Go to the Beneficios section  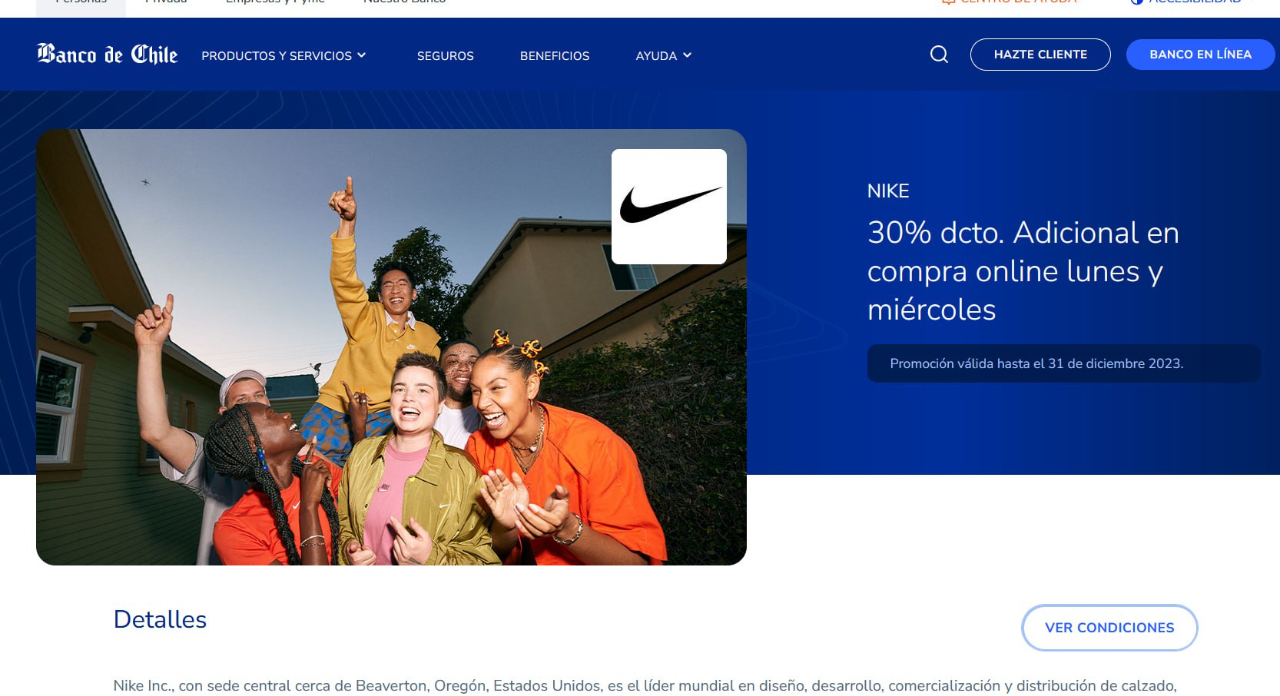coord(555,56)
